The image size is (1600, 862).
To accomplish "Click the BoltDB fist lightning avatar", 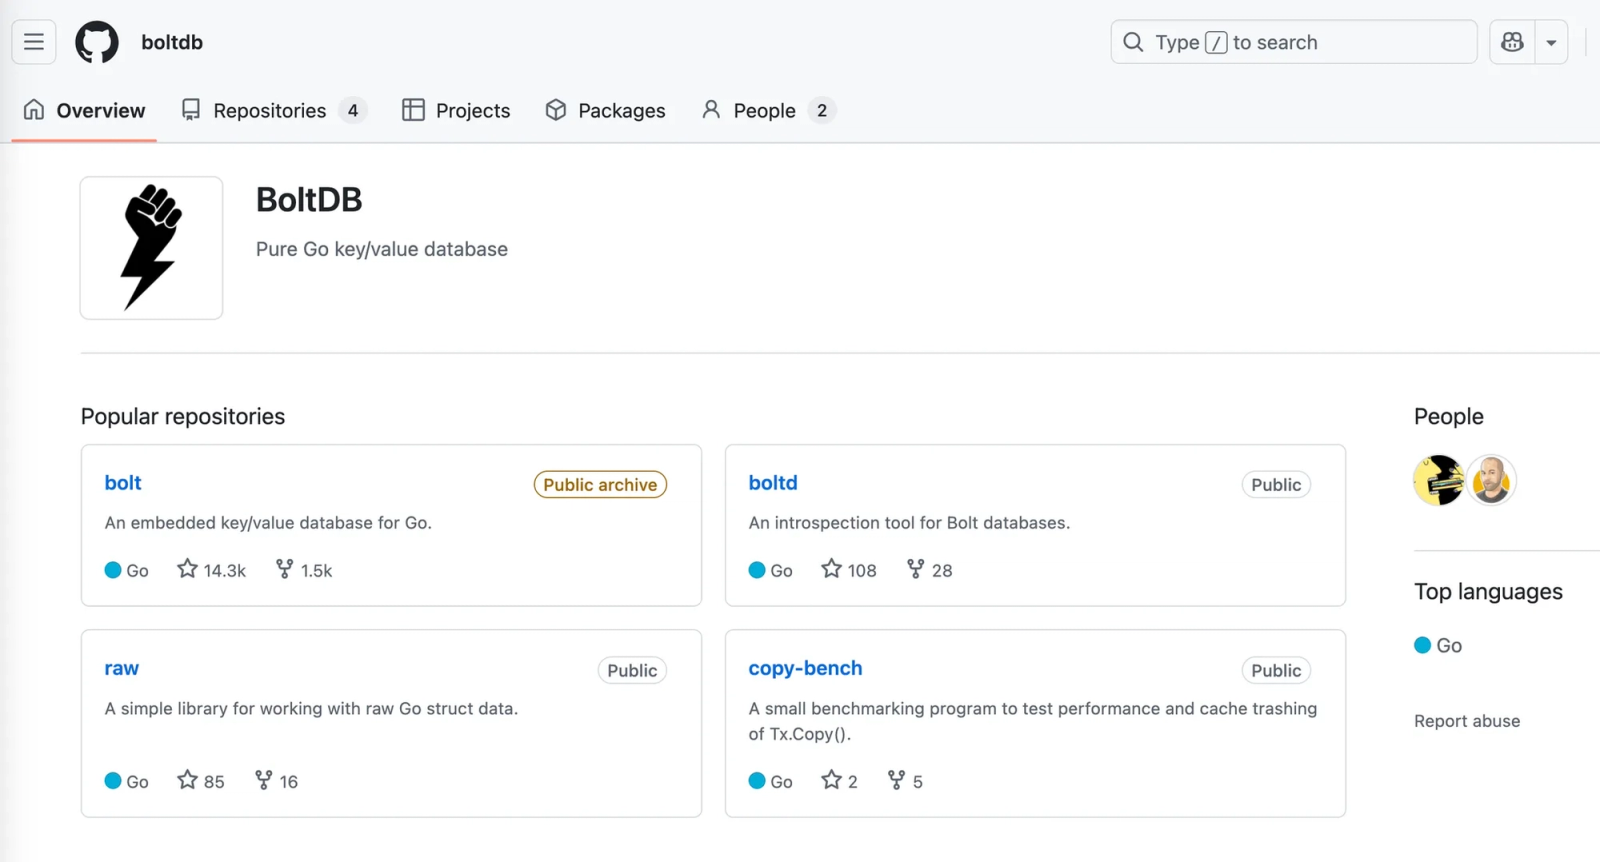I will coord(151,248).
